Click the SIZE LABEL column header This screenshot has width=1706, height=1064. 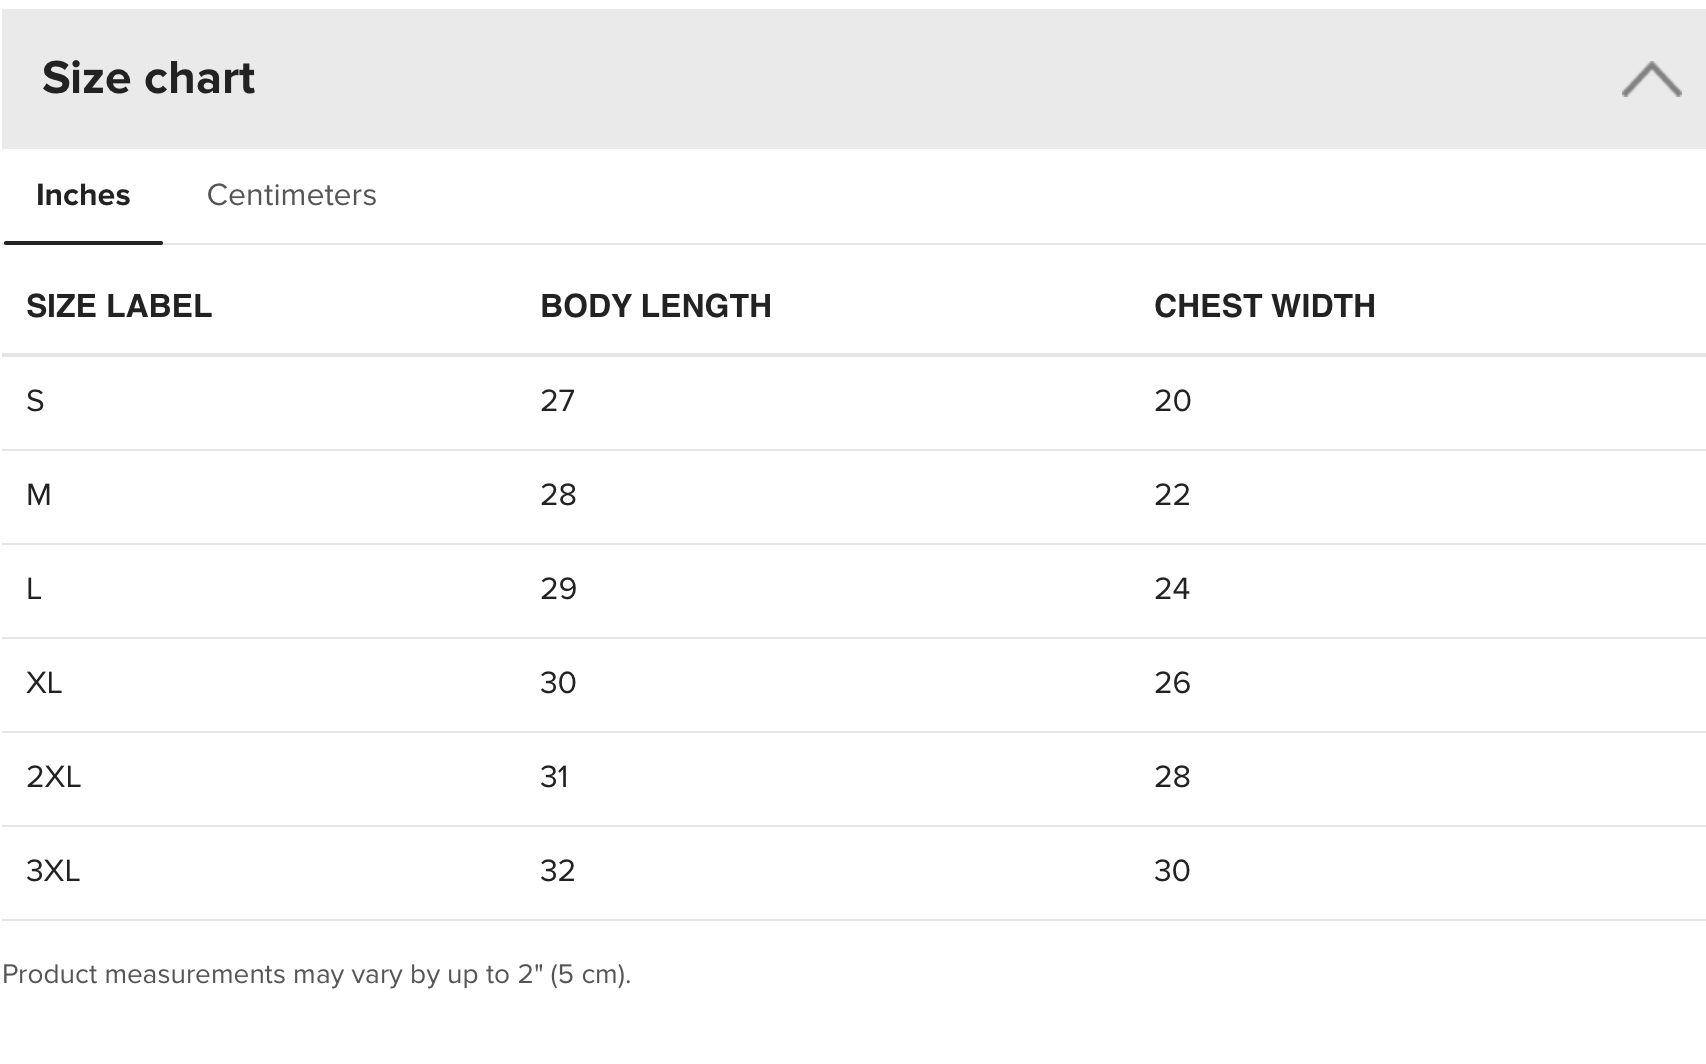pos(119,306)
